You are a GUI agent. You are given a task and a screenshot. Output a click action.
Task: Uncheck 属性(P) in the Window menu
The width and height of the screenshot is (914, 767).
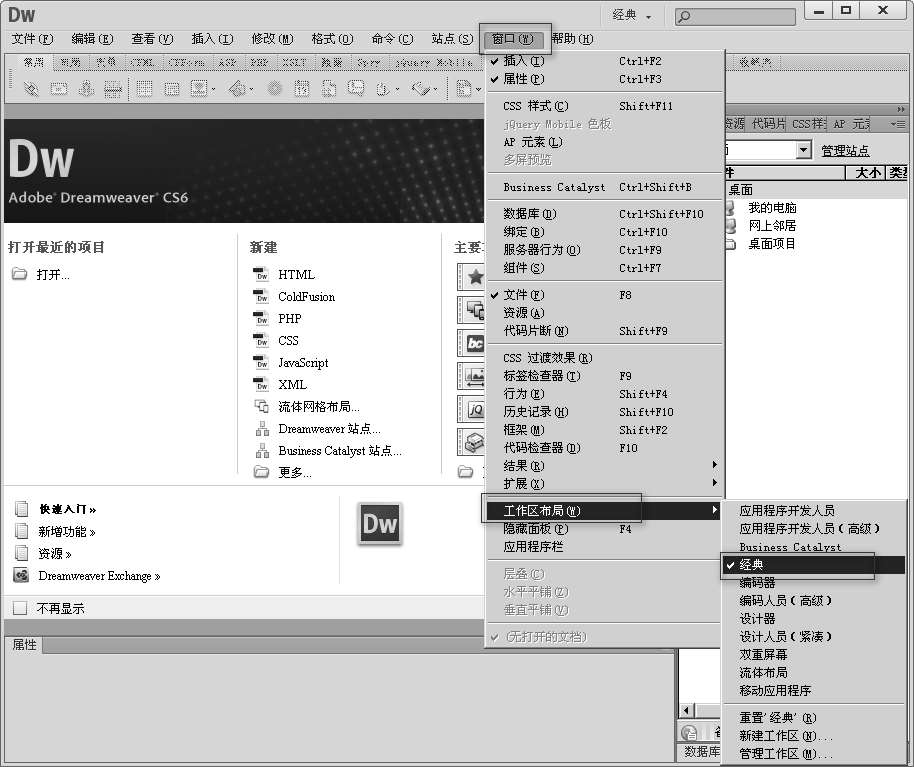(x=604, y=79)
